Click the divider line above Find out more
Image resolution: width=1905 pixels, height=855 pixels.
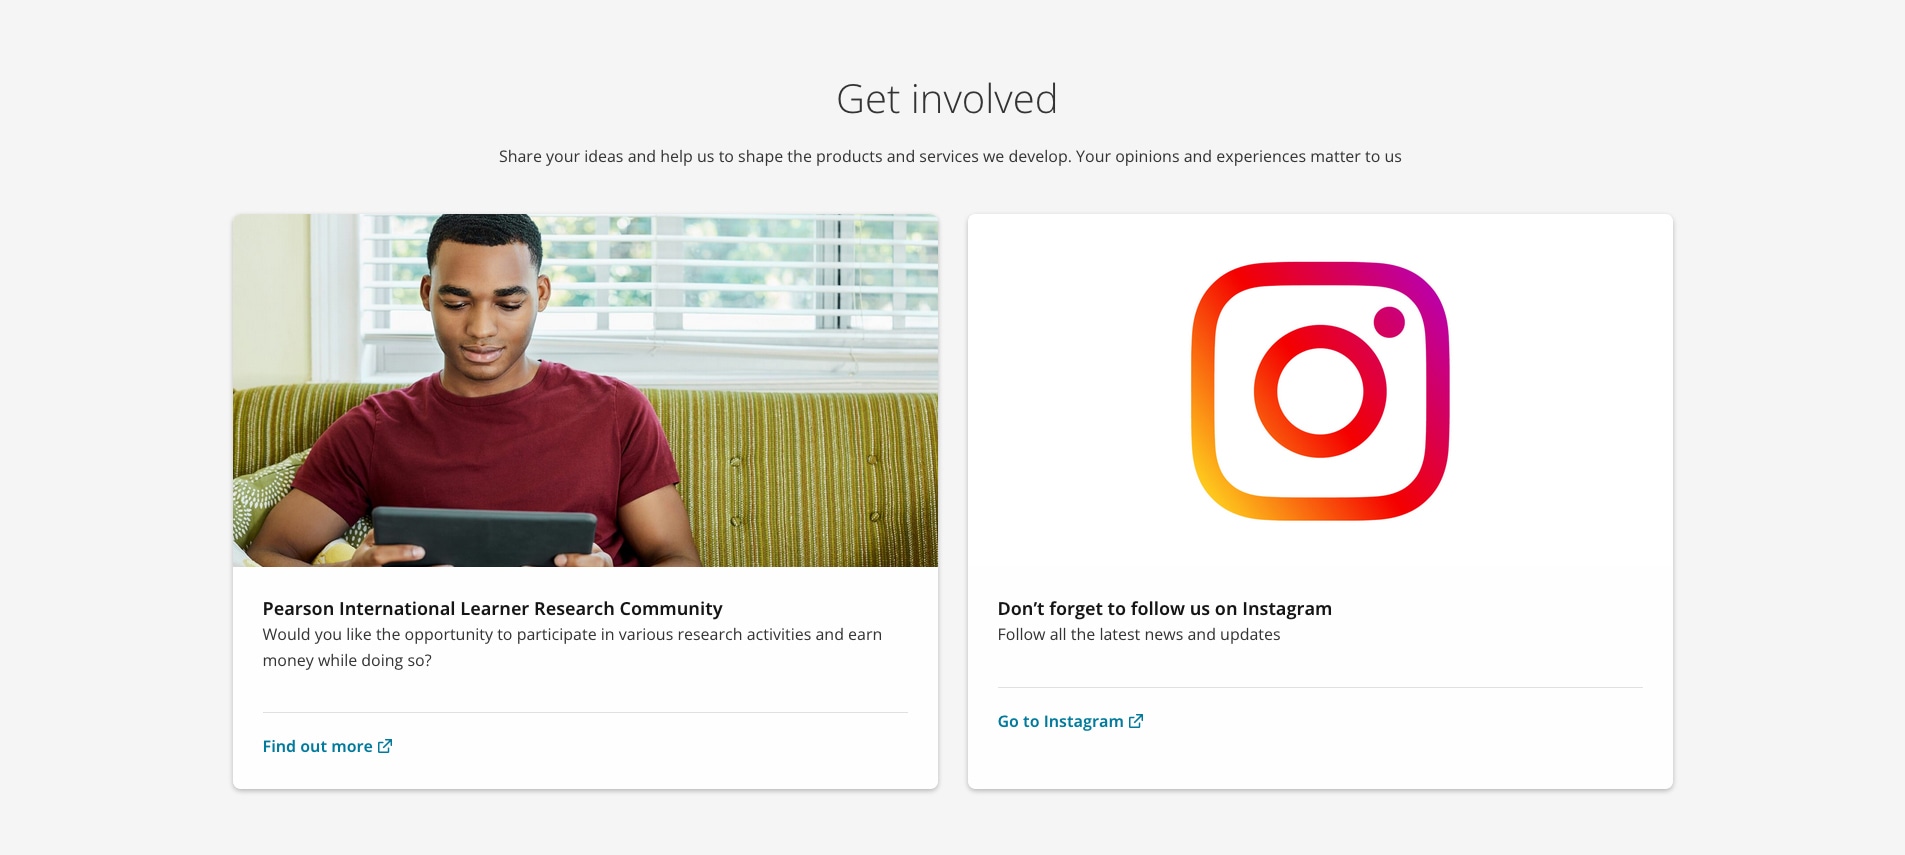(585, 712)
